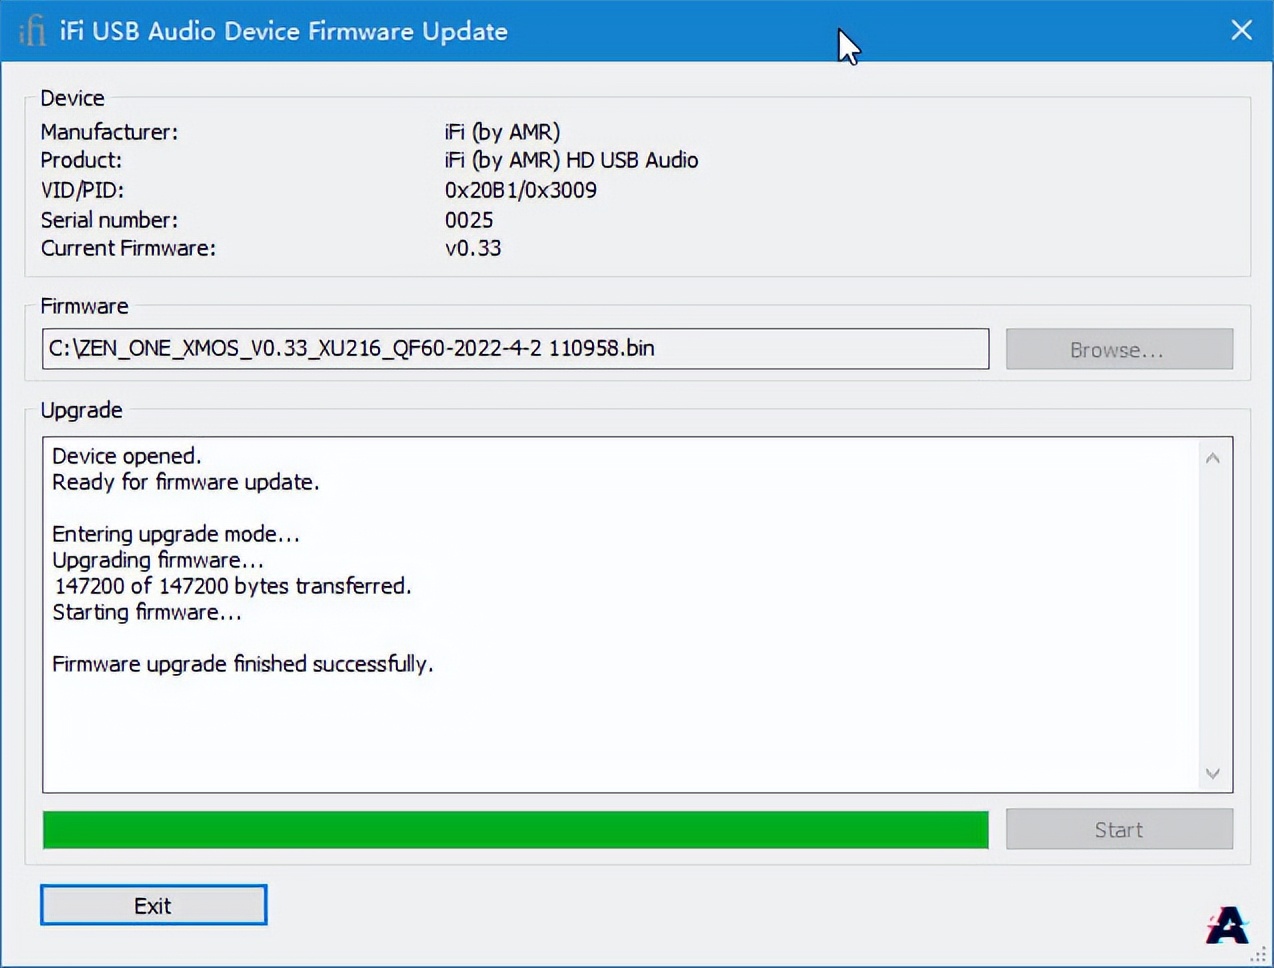Viewport: 1274px width, 968px height.
Task: Click the window resize grip
Action: [x=1259, y=955]
